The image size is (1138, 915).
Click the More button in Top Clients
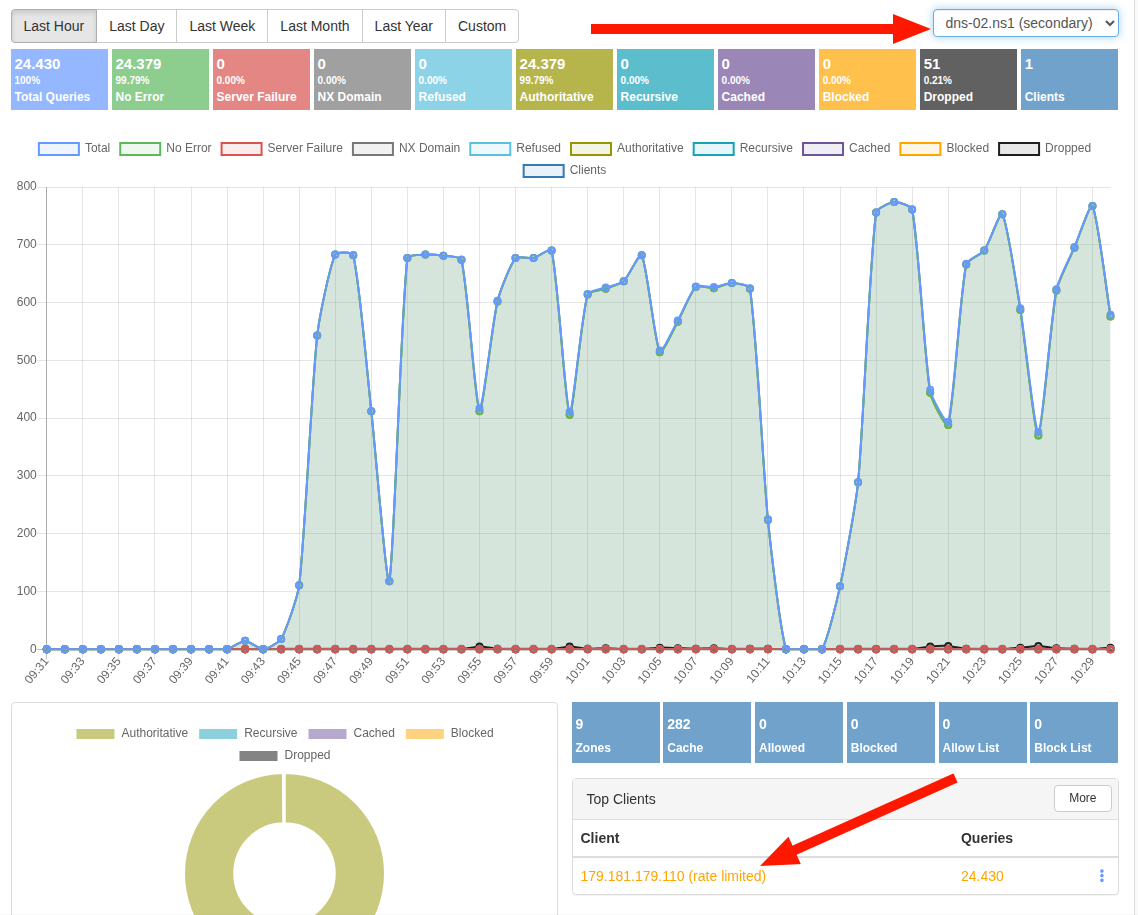[x=1082, y=798]
